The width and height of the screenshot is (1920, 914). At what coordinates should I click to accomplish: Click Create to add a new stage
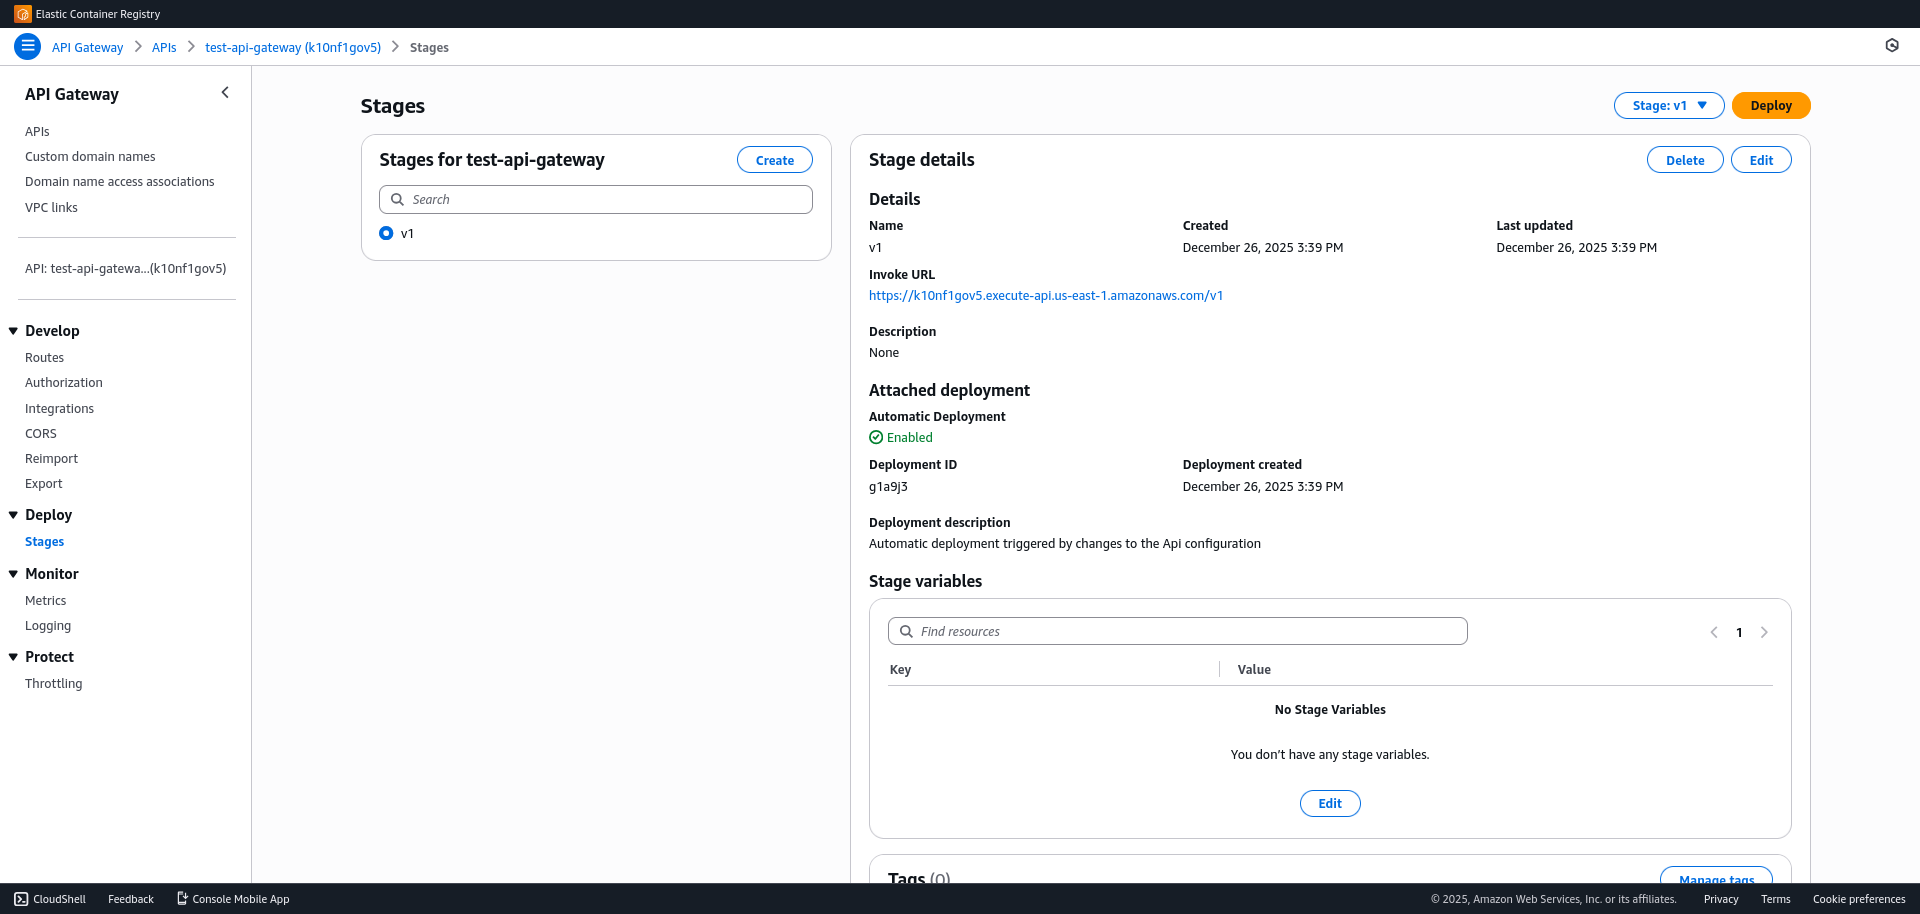coord(774,159)
